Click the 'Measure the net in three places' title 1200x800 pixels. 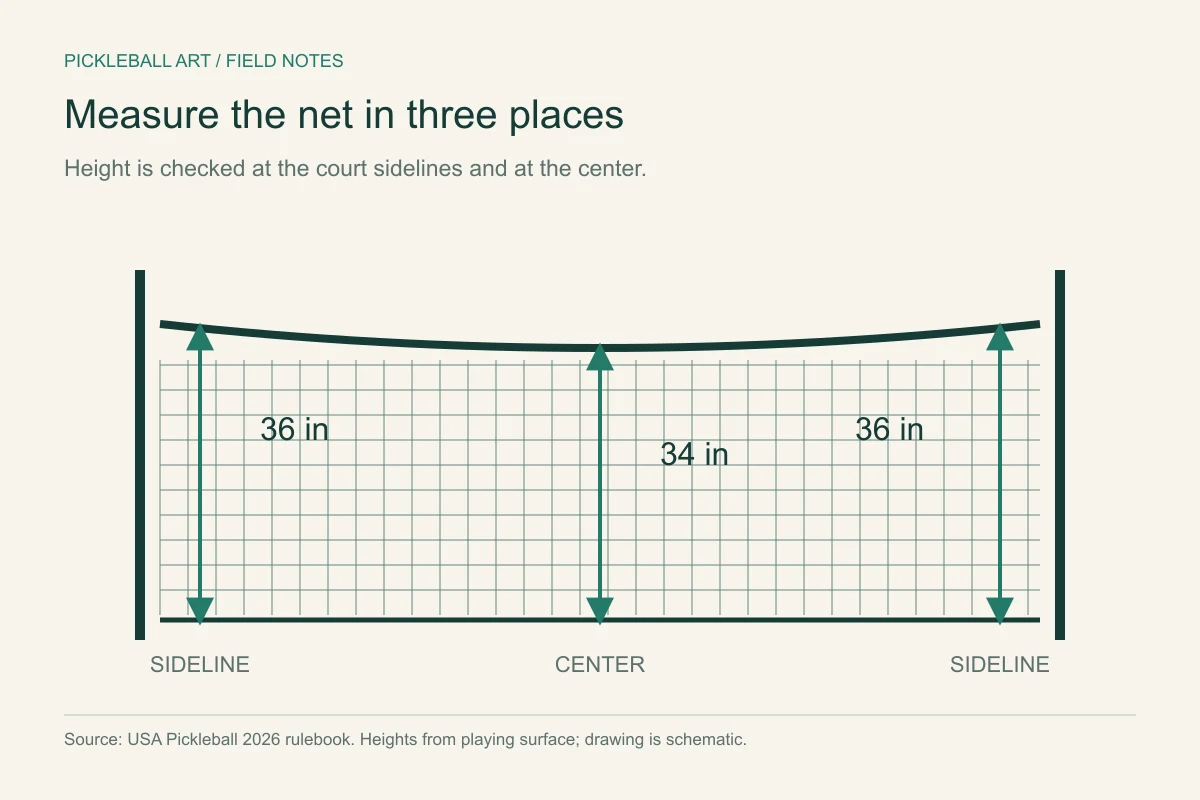pos(344,115)
